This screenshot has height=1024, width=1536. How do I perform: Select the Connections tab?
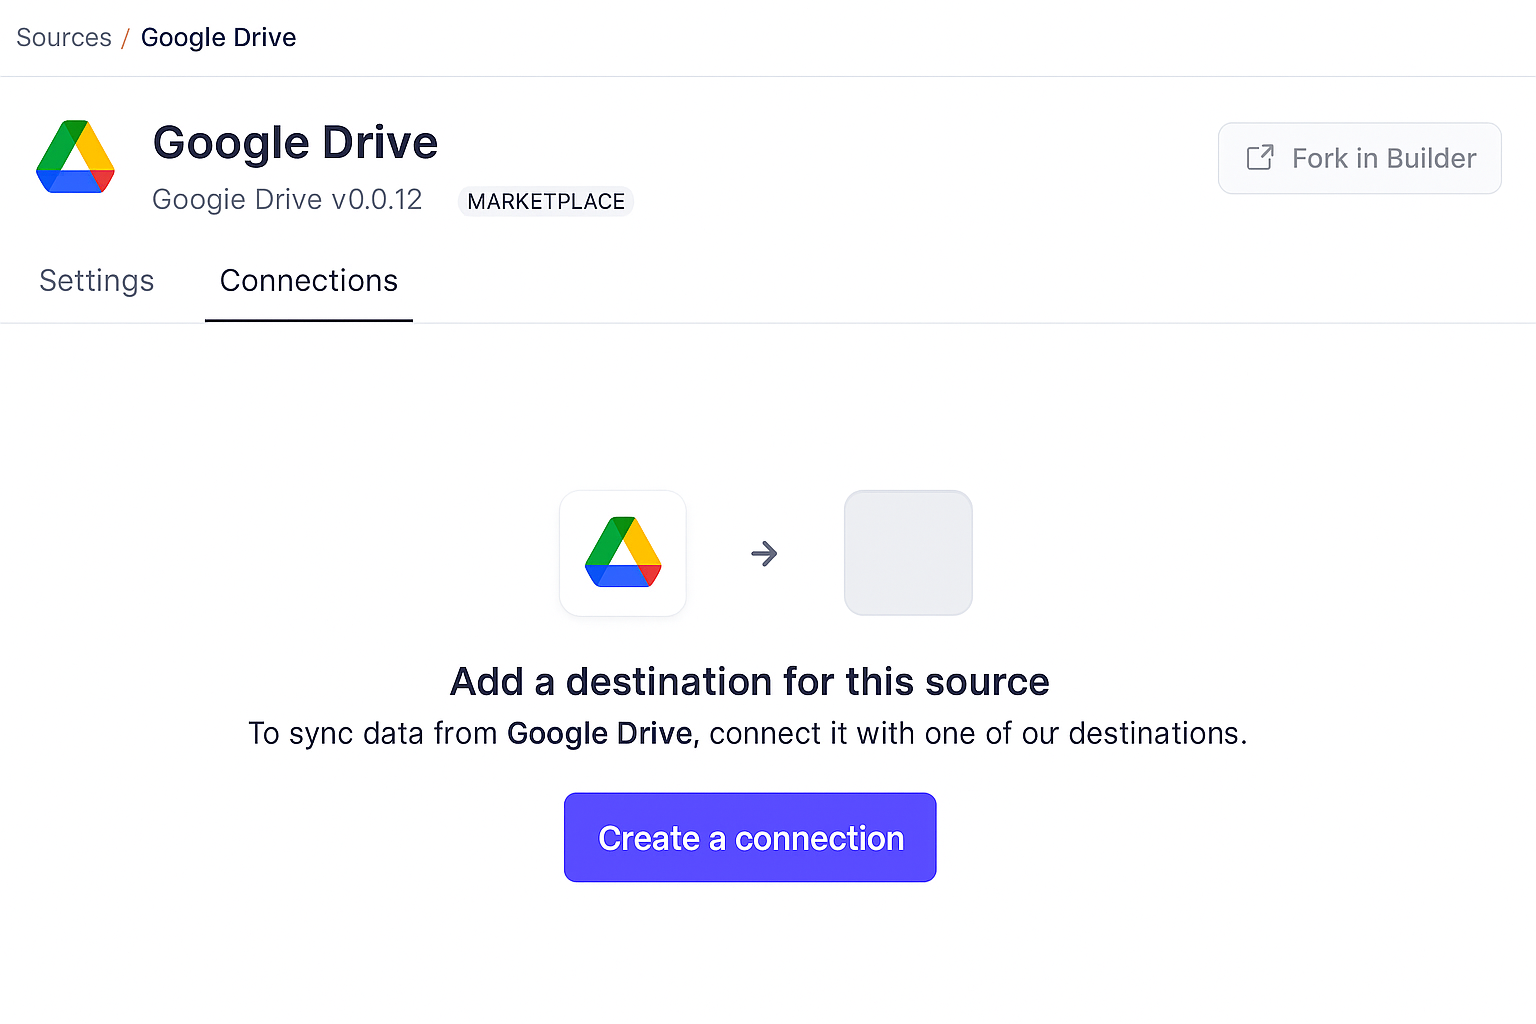[309, 281]
